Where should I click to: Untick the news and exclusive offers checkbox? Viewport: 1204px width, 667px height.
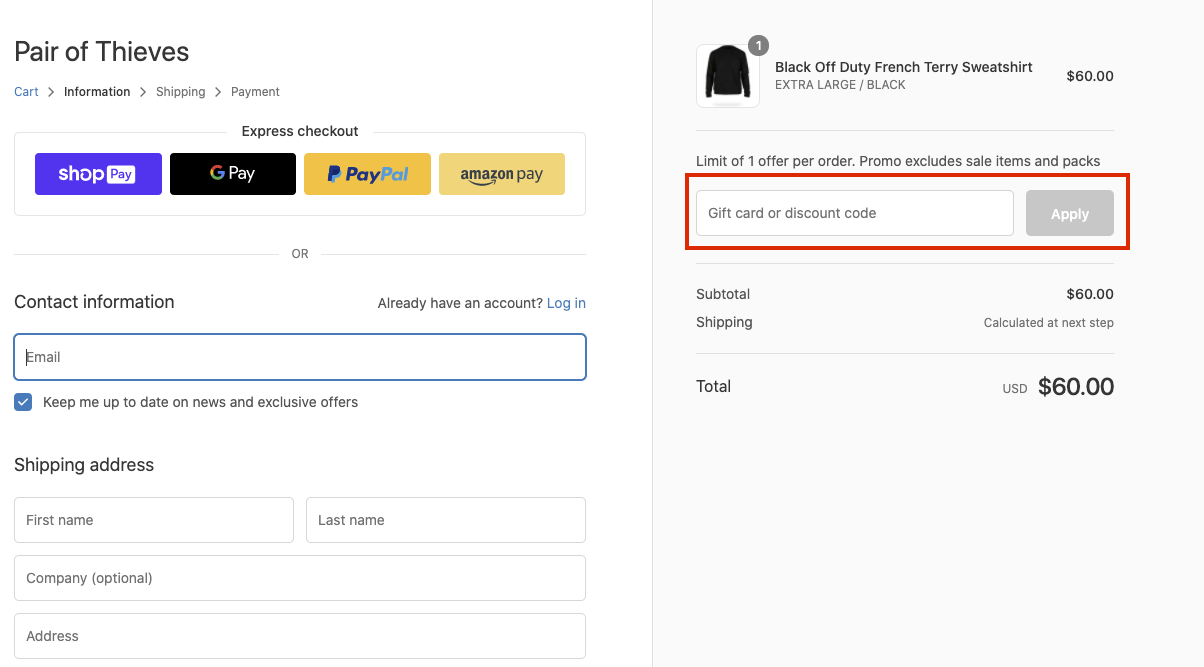(x=23, y=402)
